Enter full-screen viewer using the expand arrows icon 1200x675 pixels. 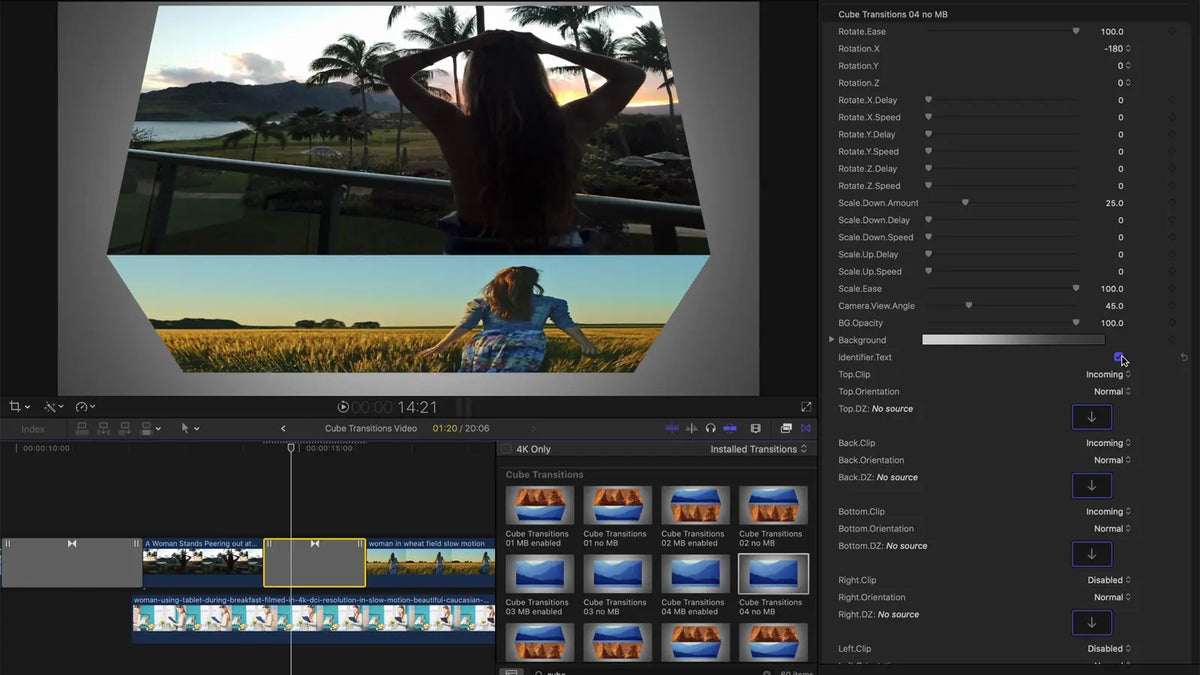[x=806, y=407]
